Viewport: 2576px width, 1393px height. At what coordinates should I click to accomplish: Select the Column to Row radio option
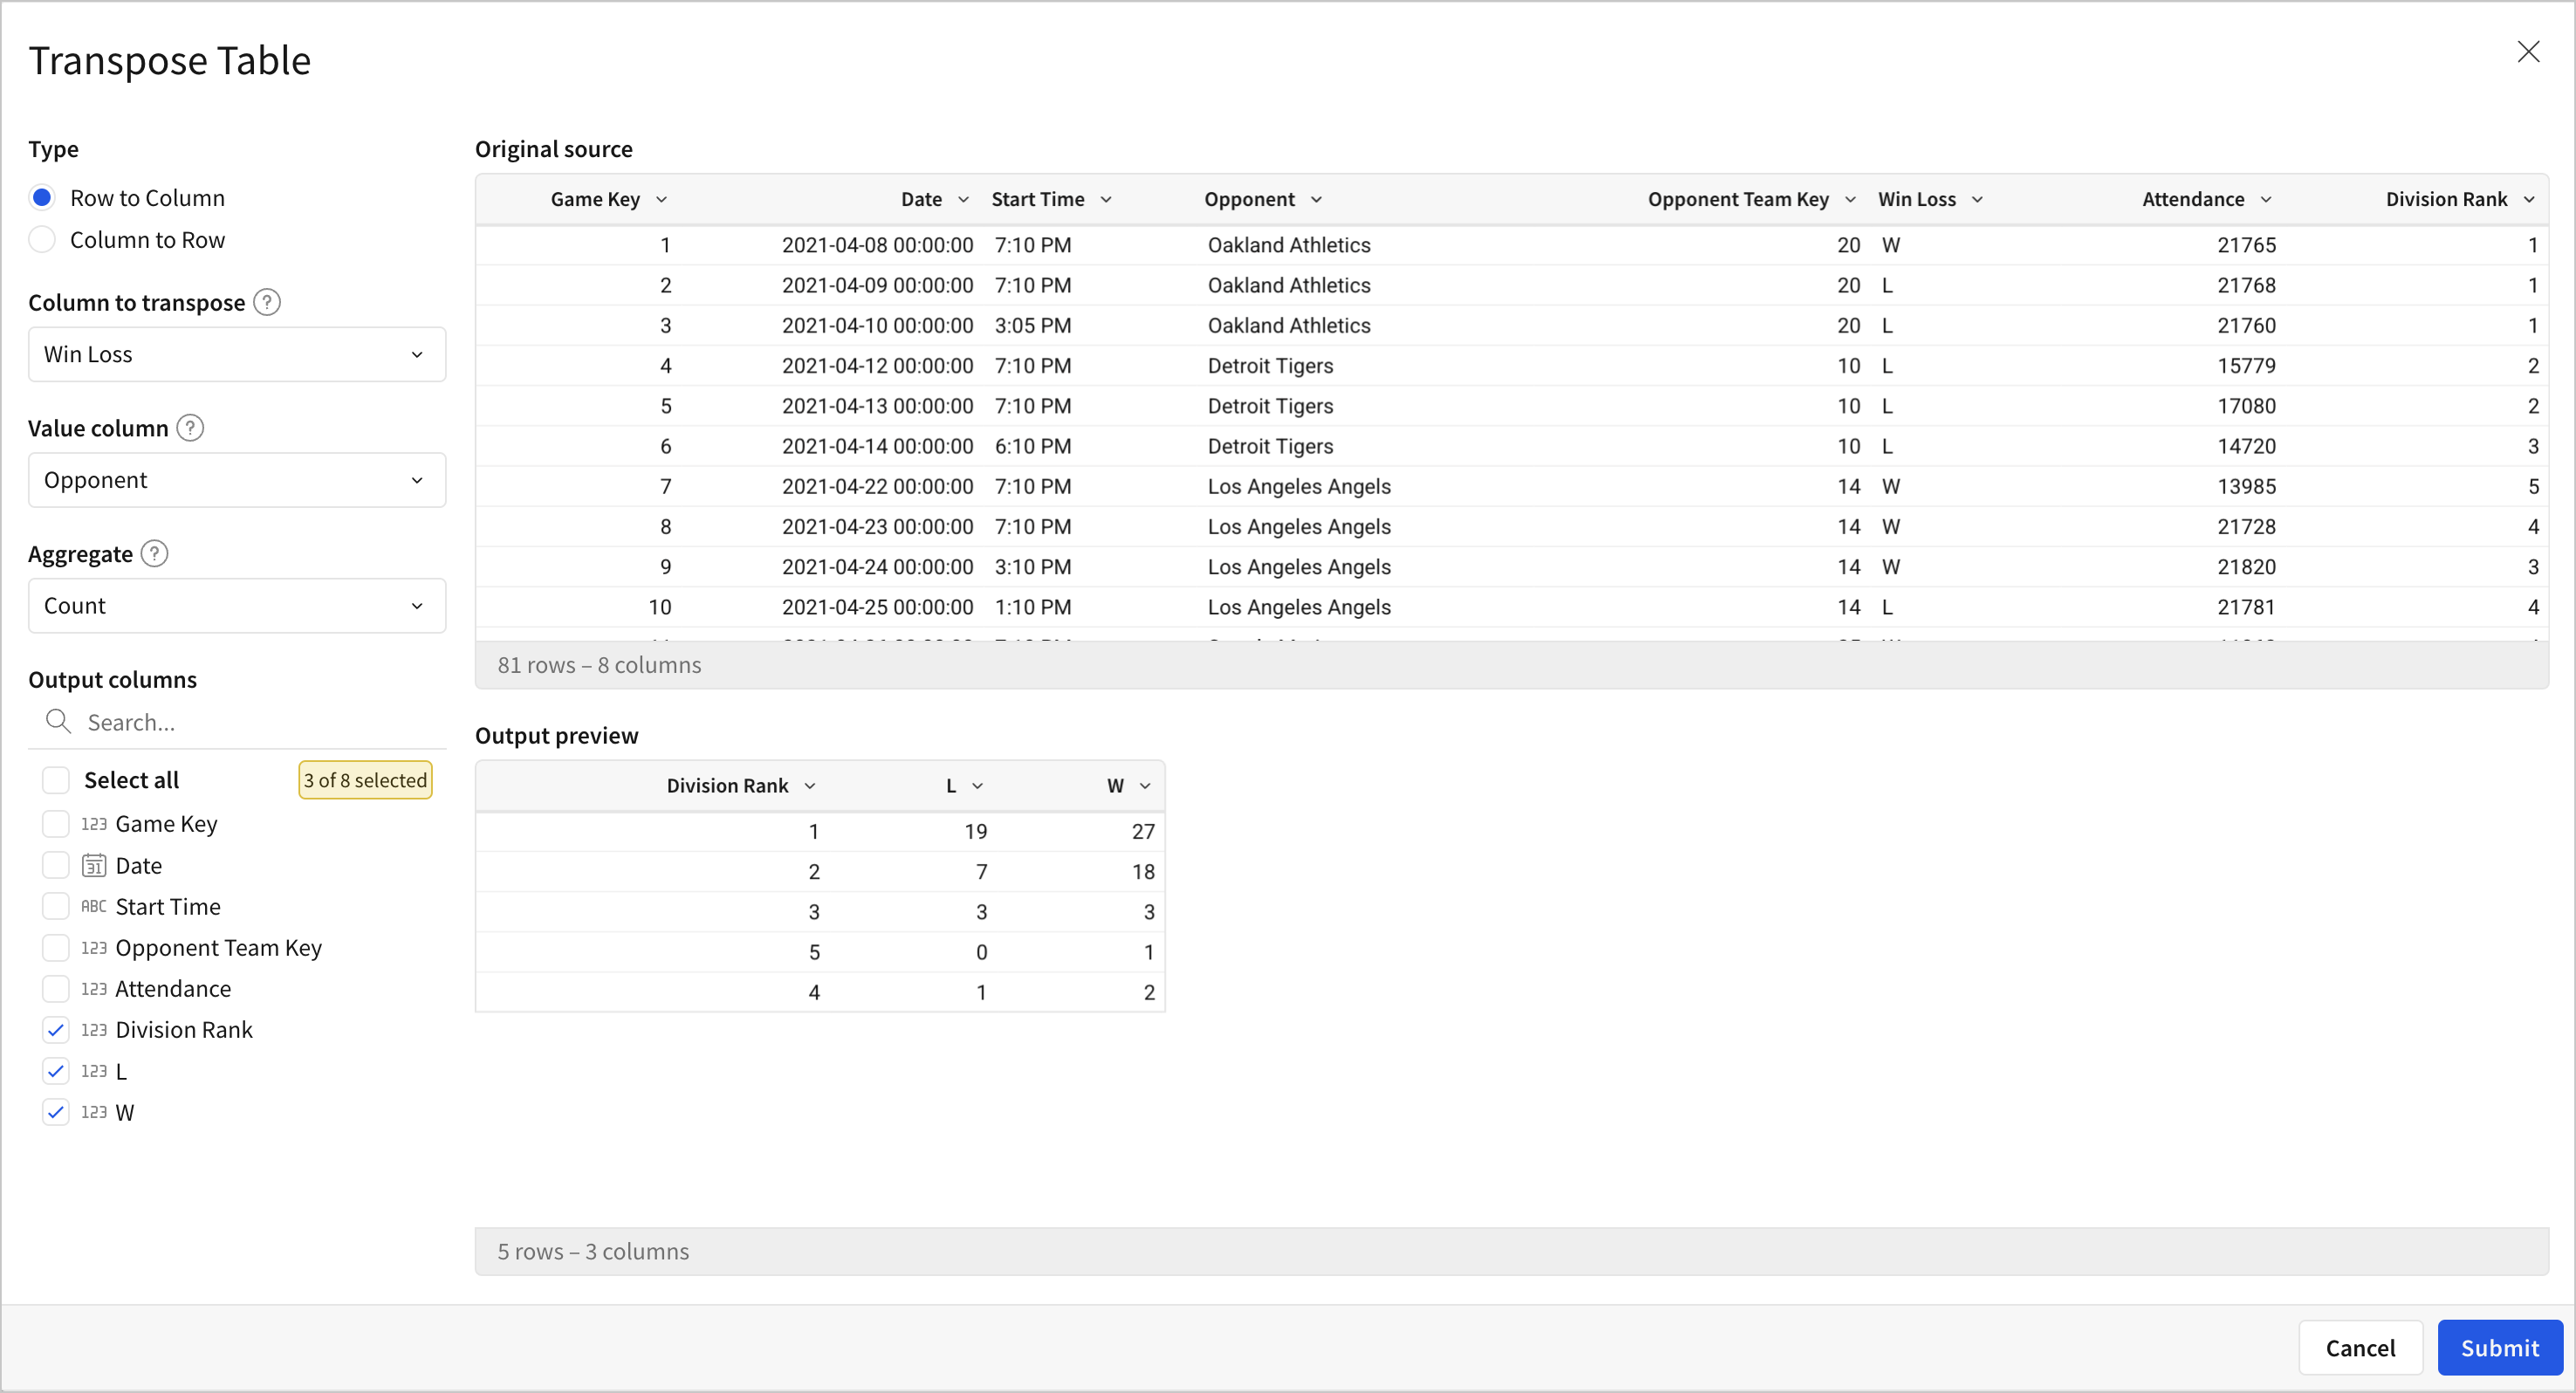pos(42,240)
